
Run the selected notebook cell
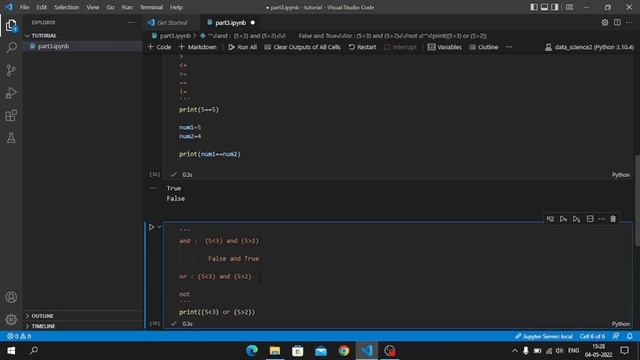pyautogui.click(x=151, y=227)
